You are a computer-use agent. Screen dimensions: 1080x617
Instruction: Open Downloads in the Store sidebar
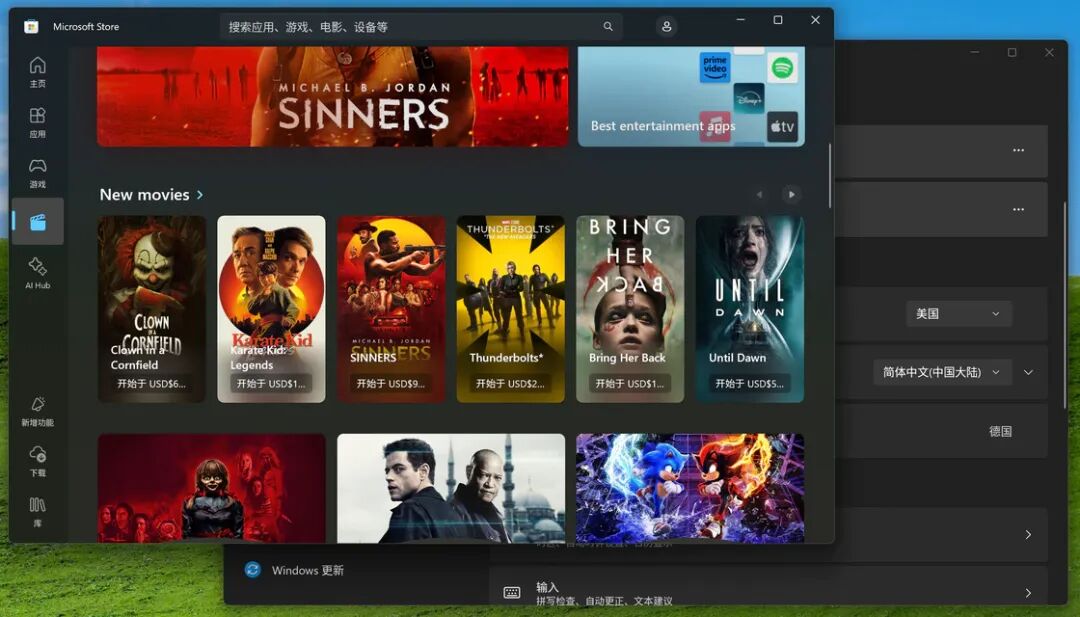38,461
